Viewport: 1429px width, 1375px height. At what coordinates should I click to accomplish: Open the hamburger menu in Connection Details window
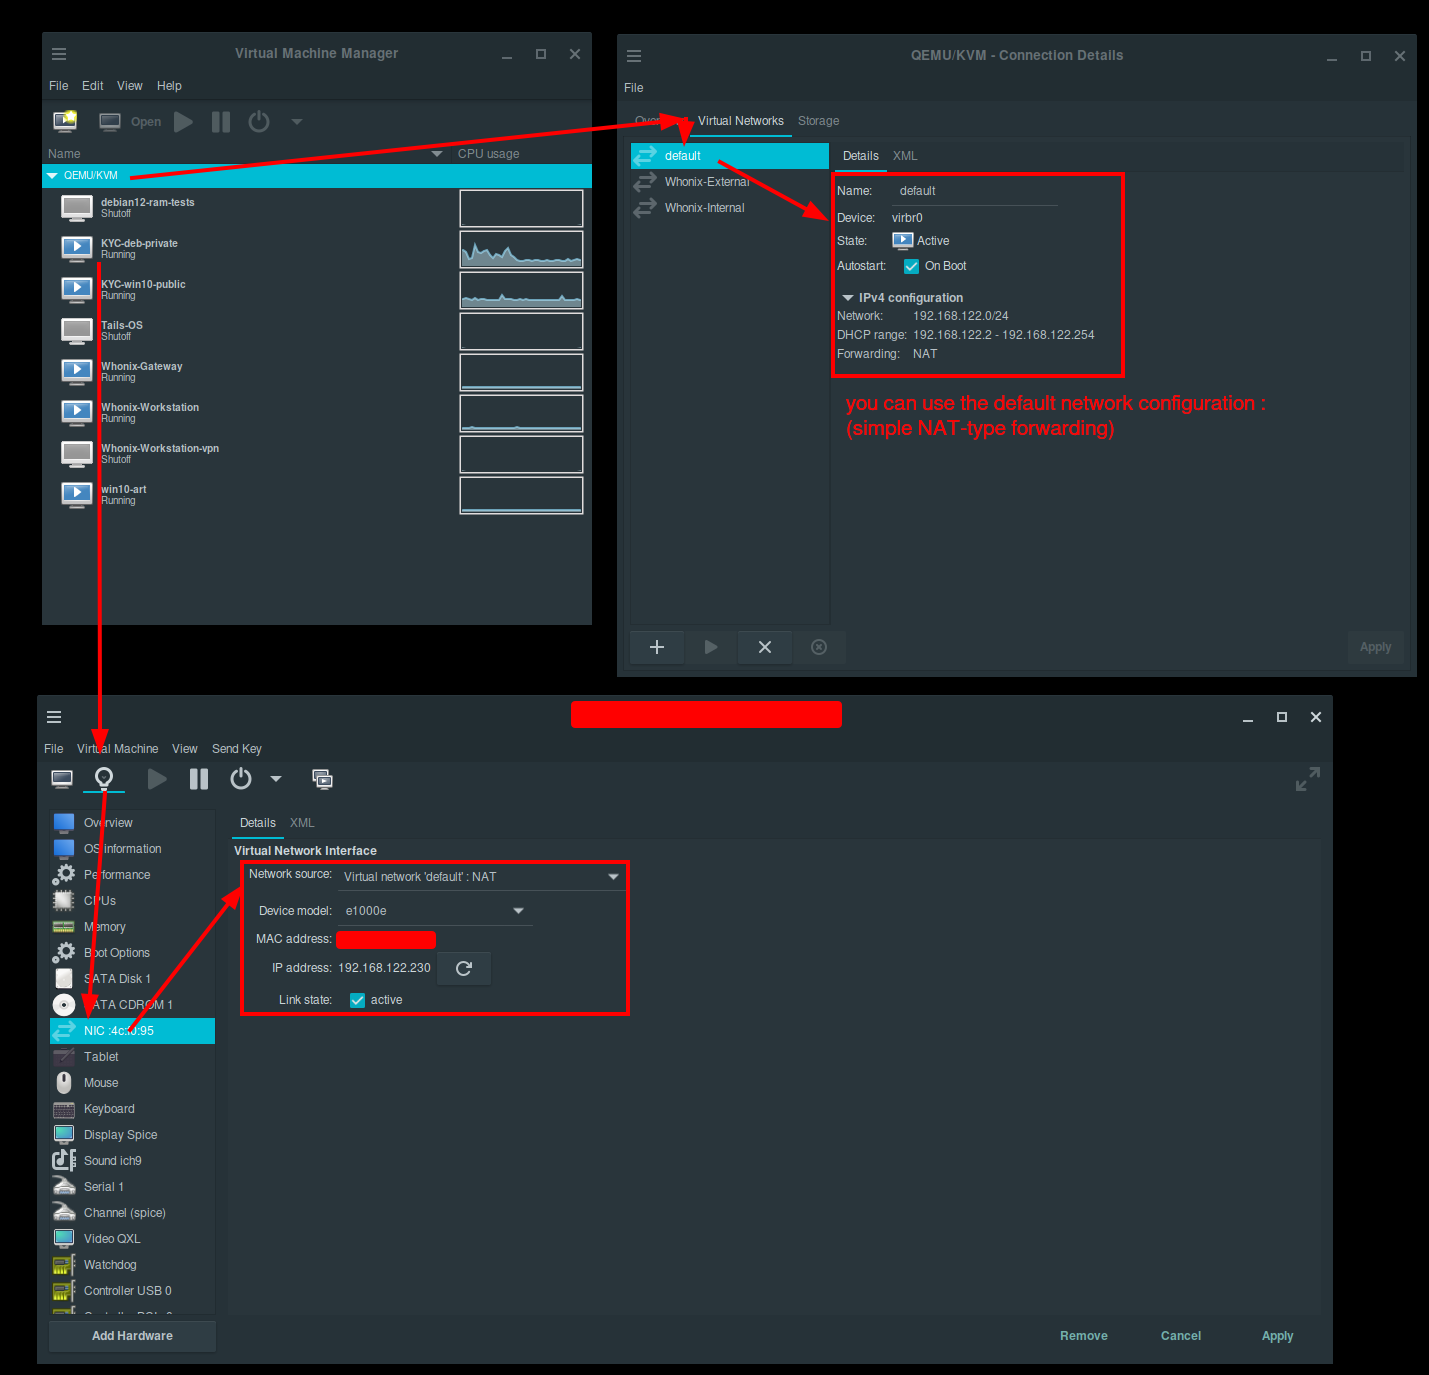point(634,56)
